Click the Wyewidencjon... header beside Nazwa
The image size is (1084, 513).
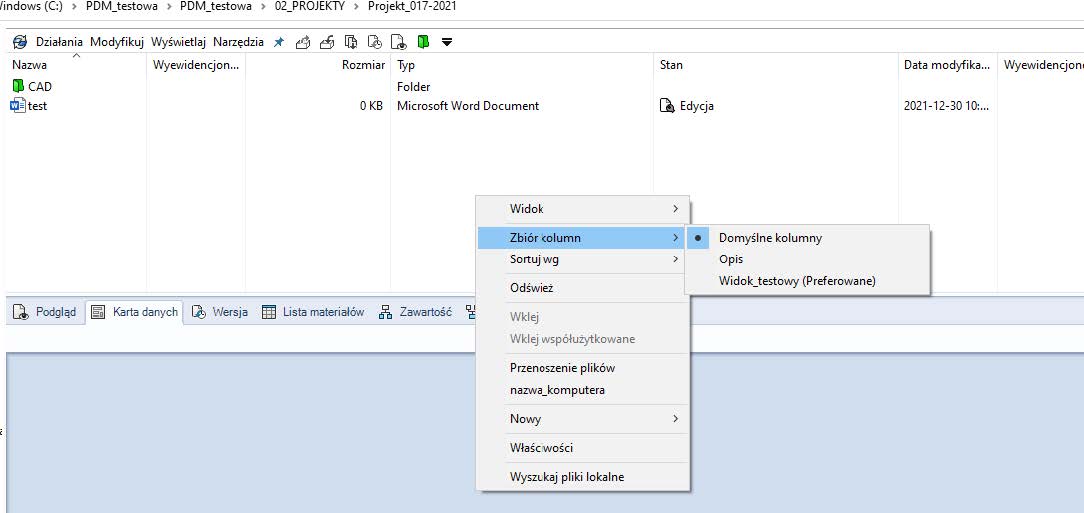click(x=196, y=65)
